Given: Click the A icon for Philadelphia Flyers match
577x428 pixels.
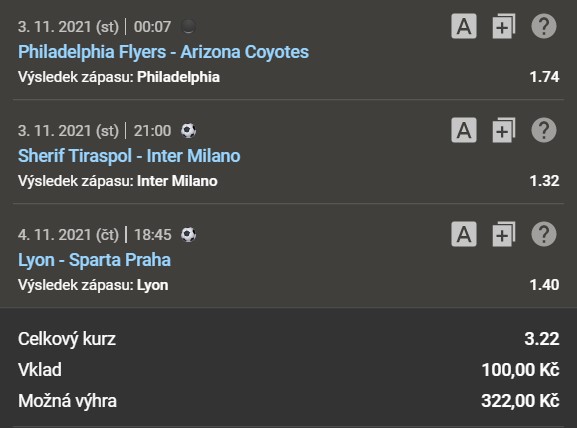Looking at the screenshot, I should click(464, 26).
